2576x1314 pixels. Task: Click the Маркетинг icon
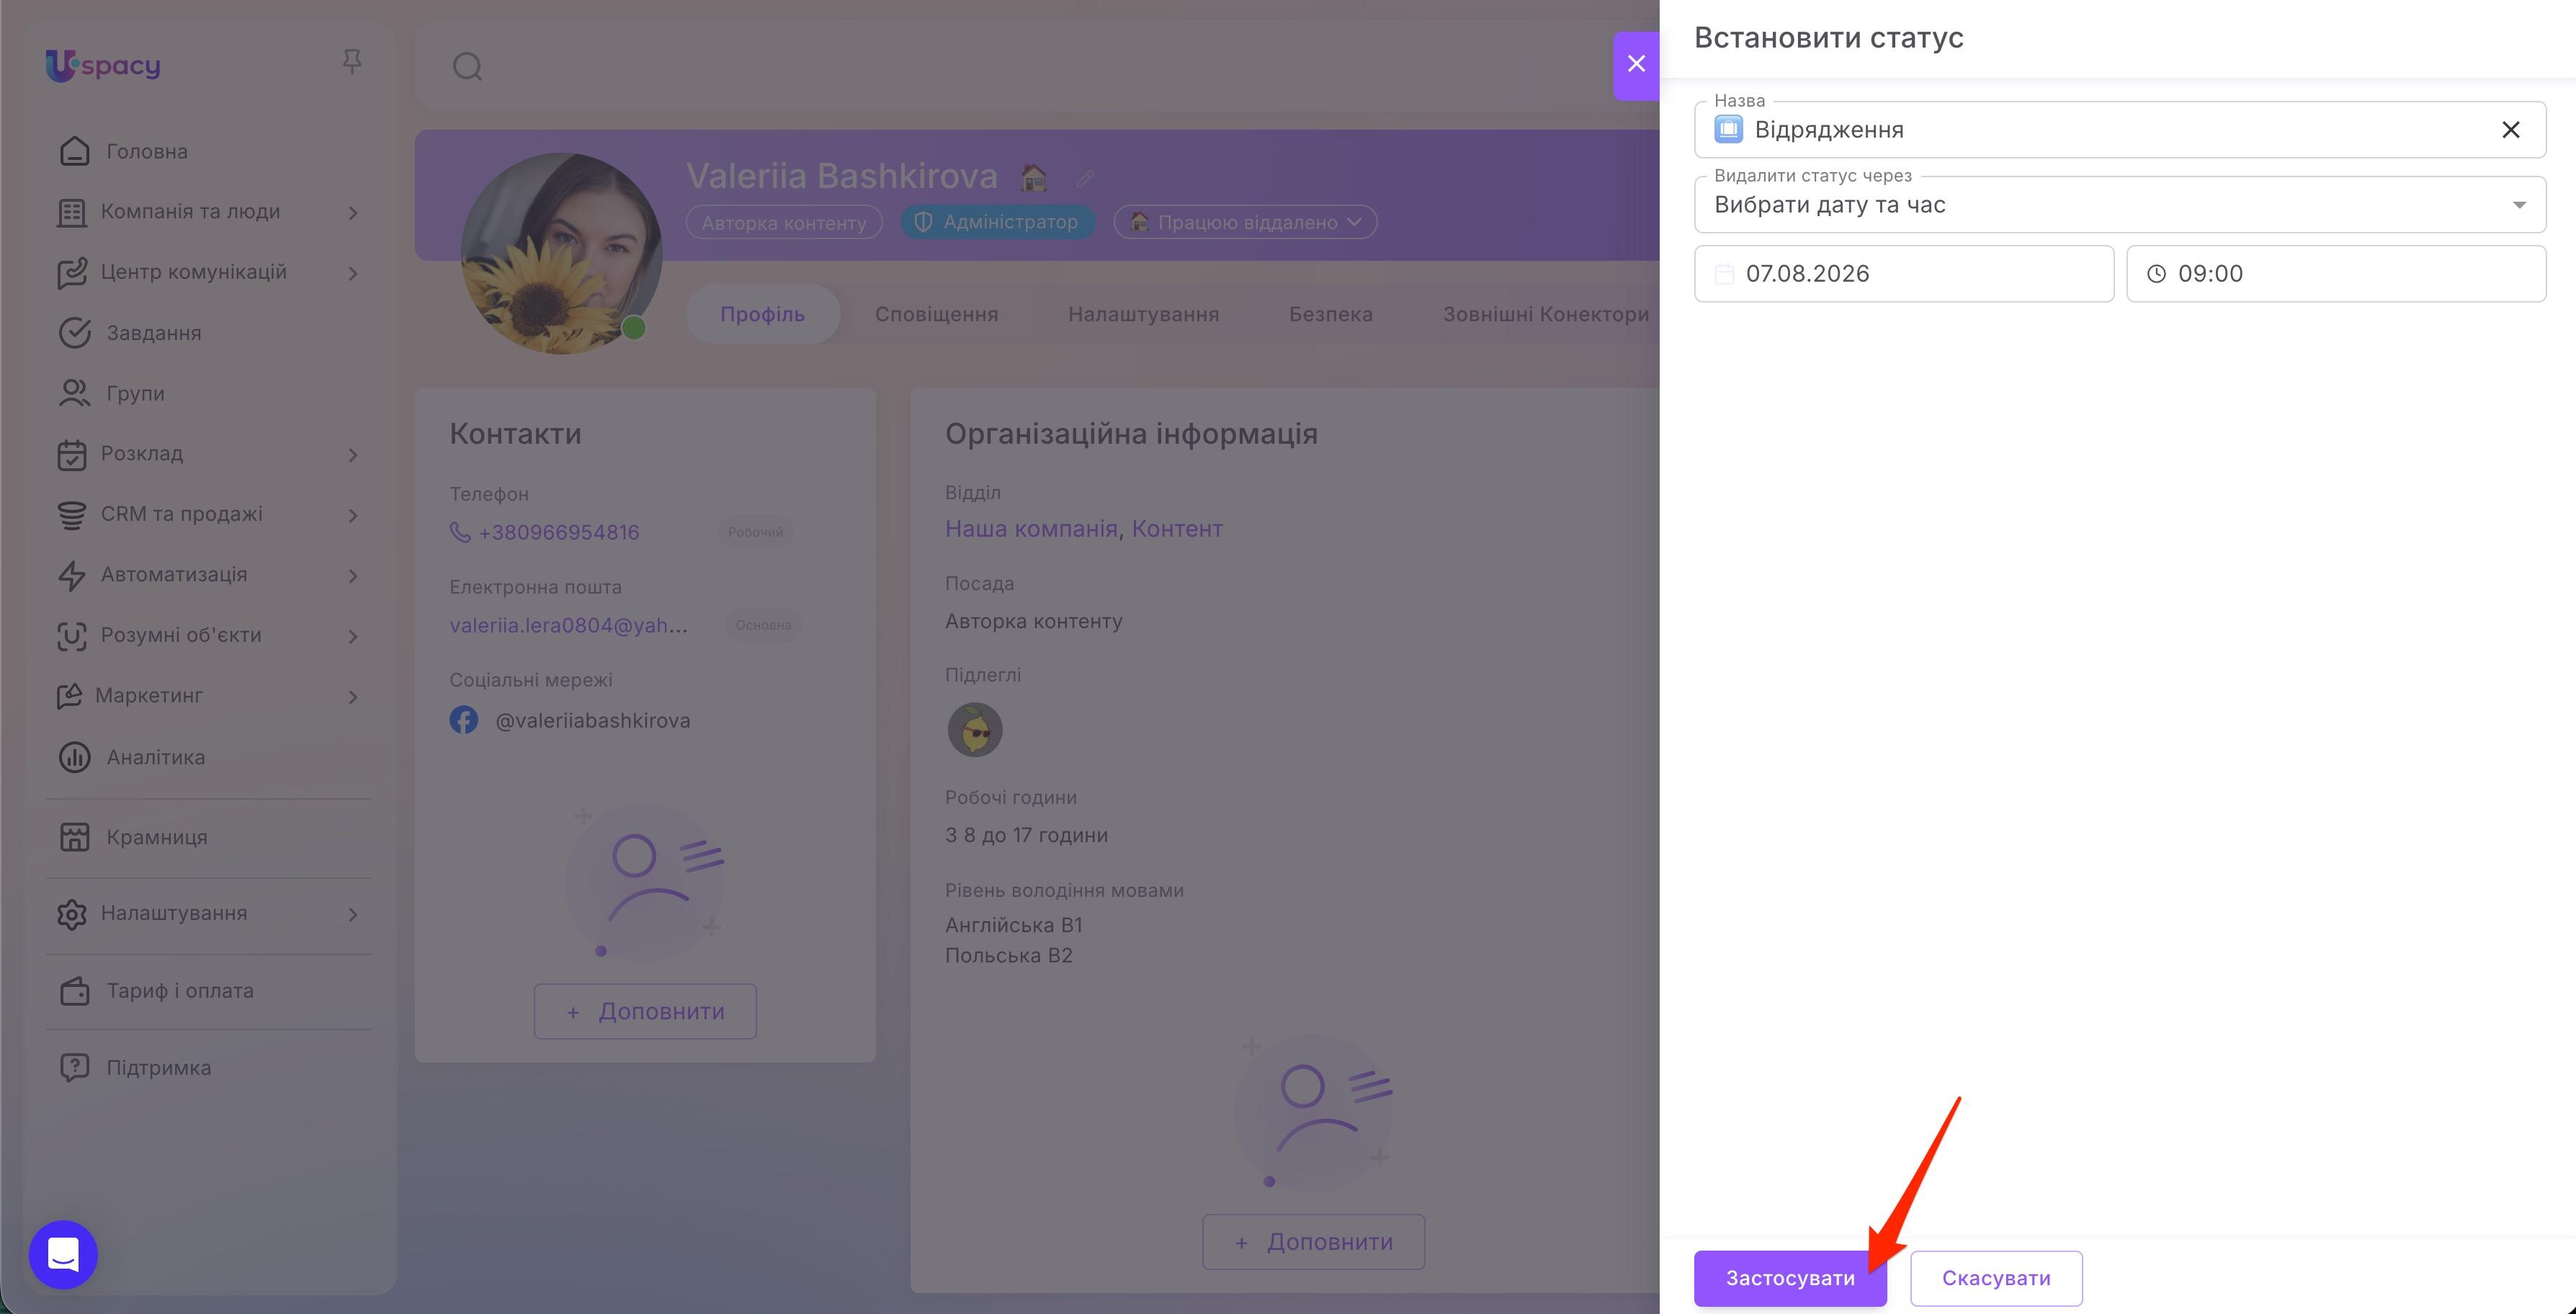pos(69,696)
